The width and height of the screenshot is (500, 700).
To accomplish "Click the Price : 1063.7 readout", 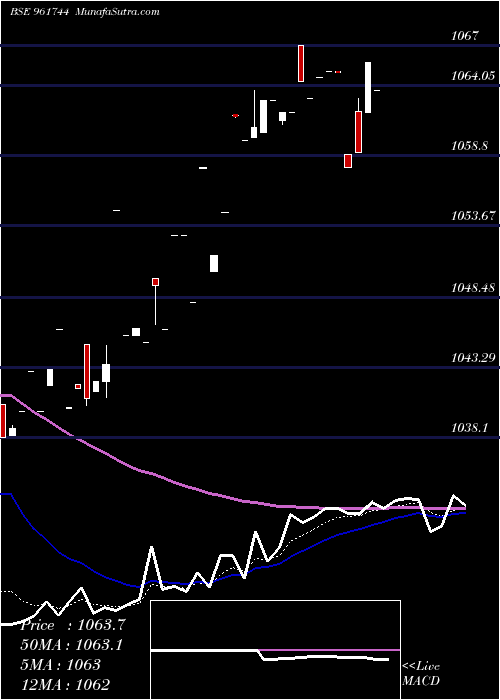I will pos(73,625).
